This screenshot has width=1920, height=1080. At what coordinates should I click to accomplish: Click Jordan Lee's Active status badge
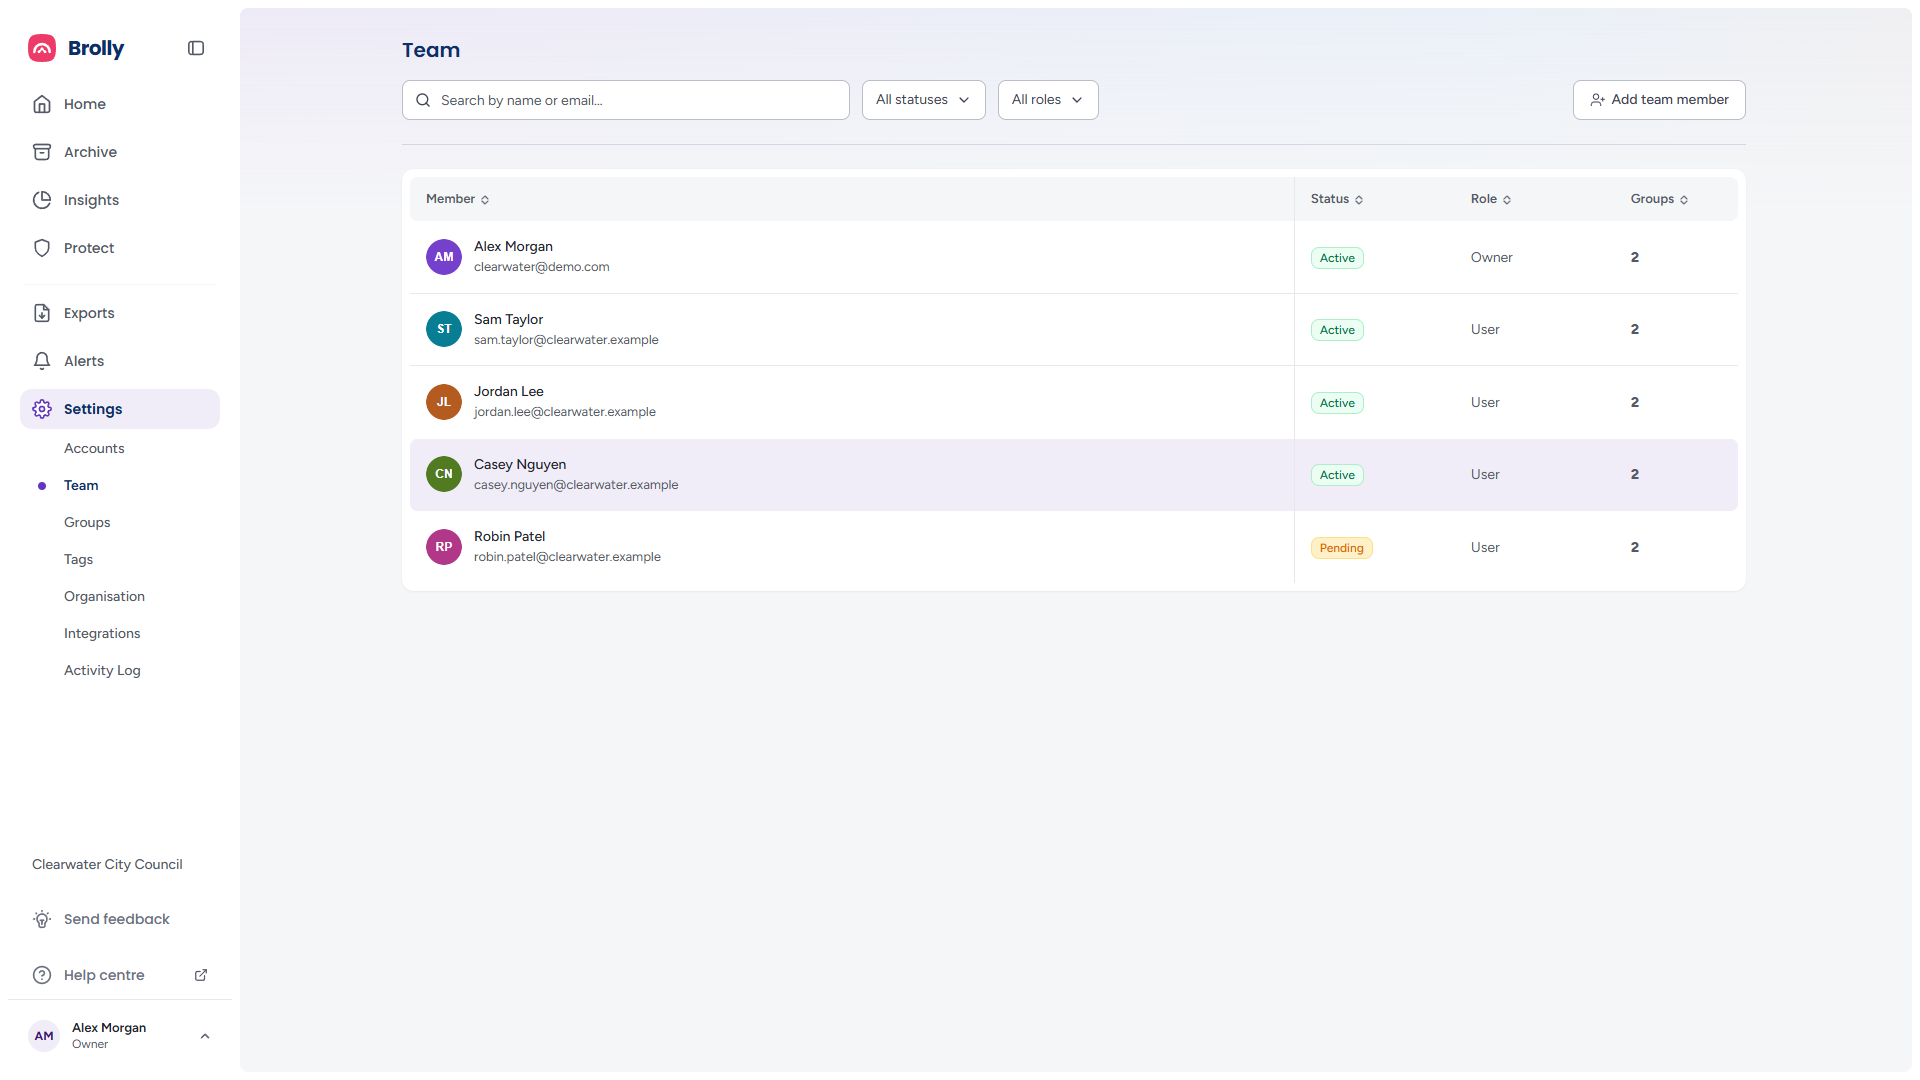(x=1337, y=403)
